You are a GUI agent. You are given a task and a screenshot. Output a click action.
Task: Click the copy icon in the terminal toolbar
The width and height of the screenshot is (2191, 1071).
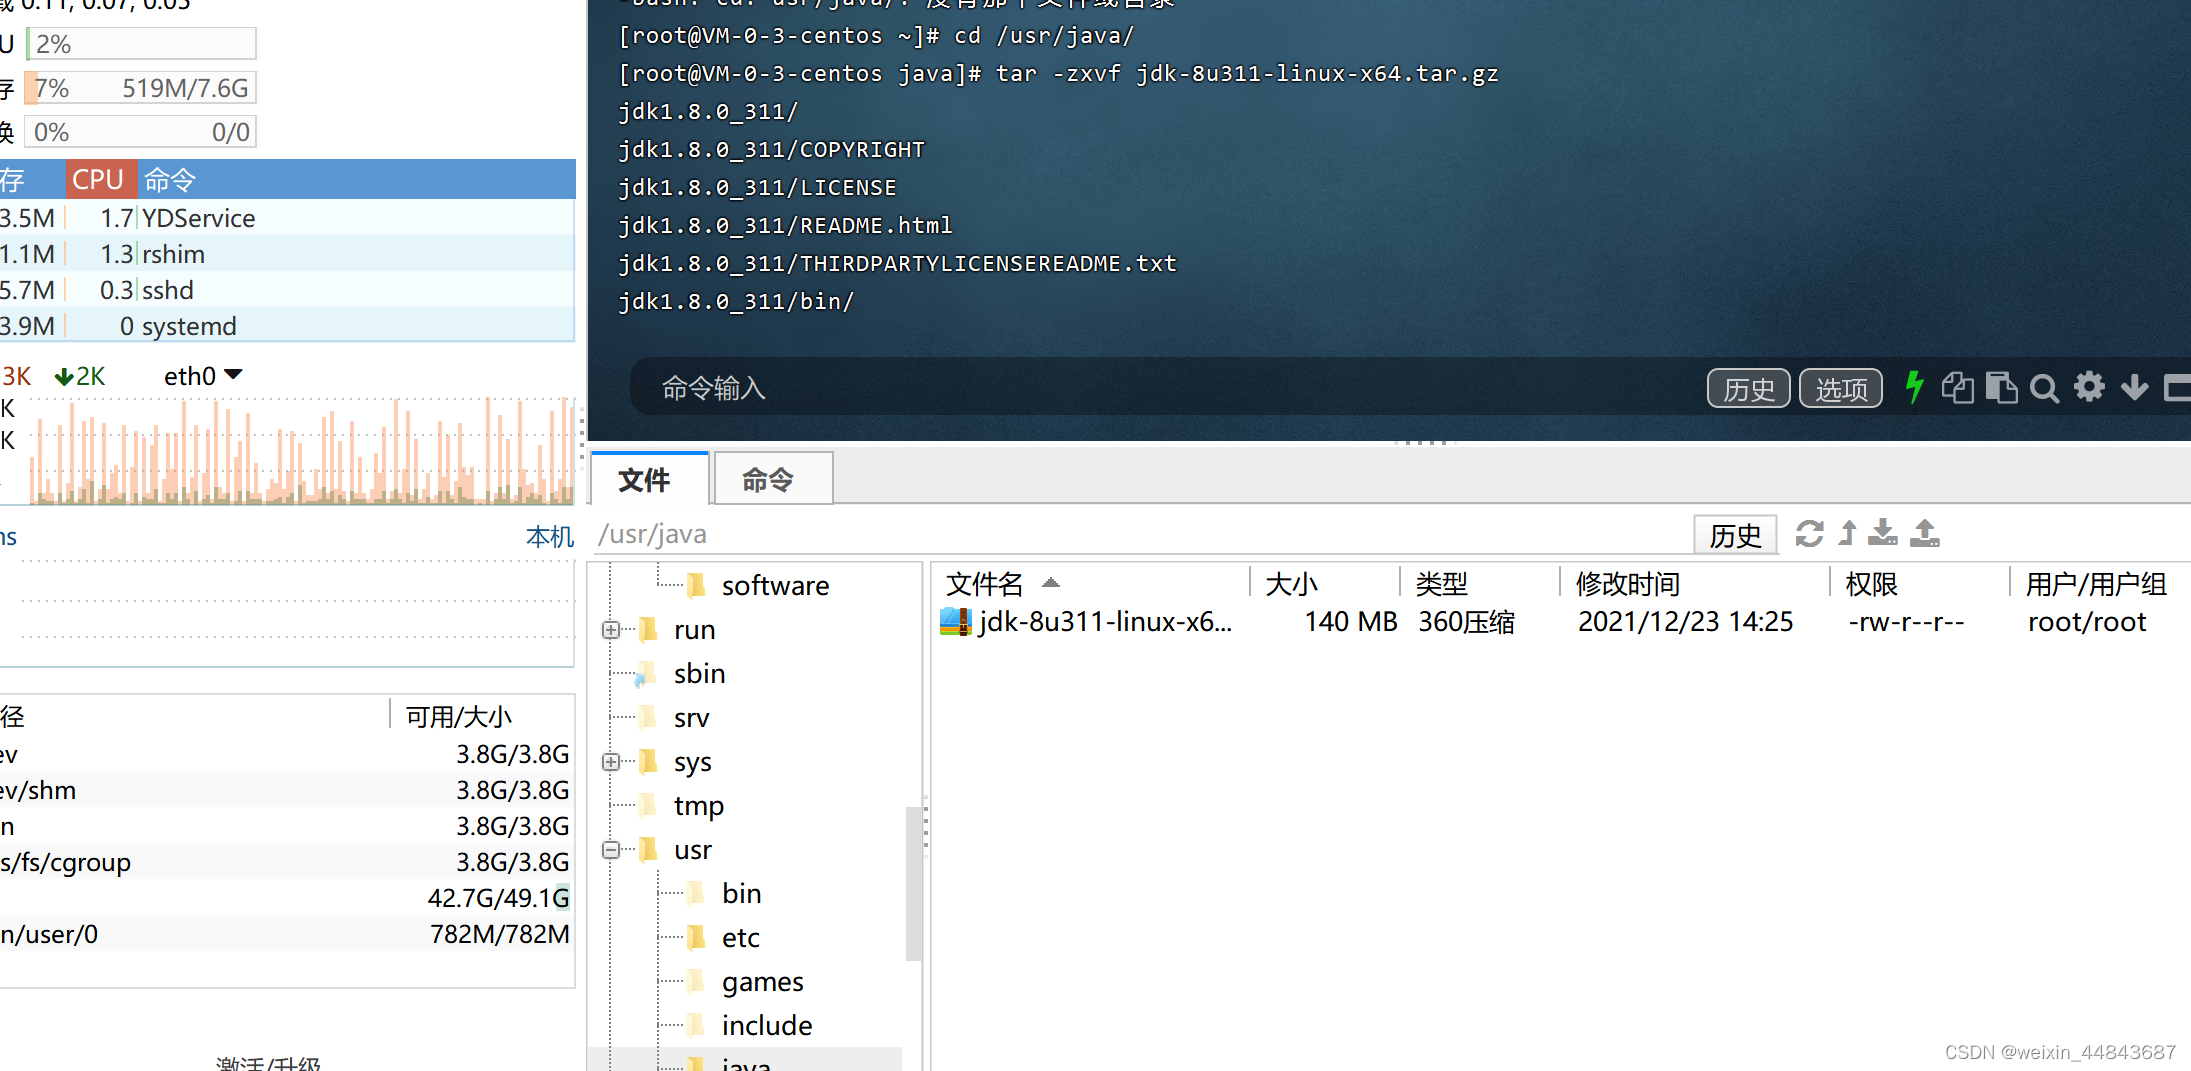click(1958, 388)
